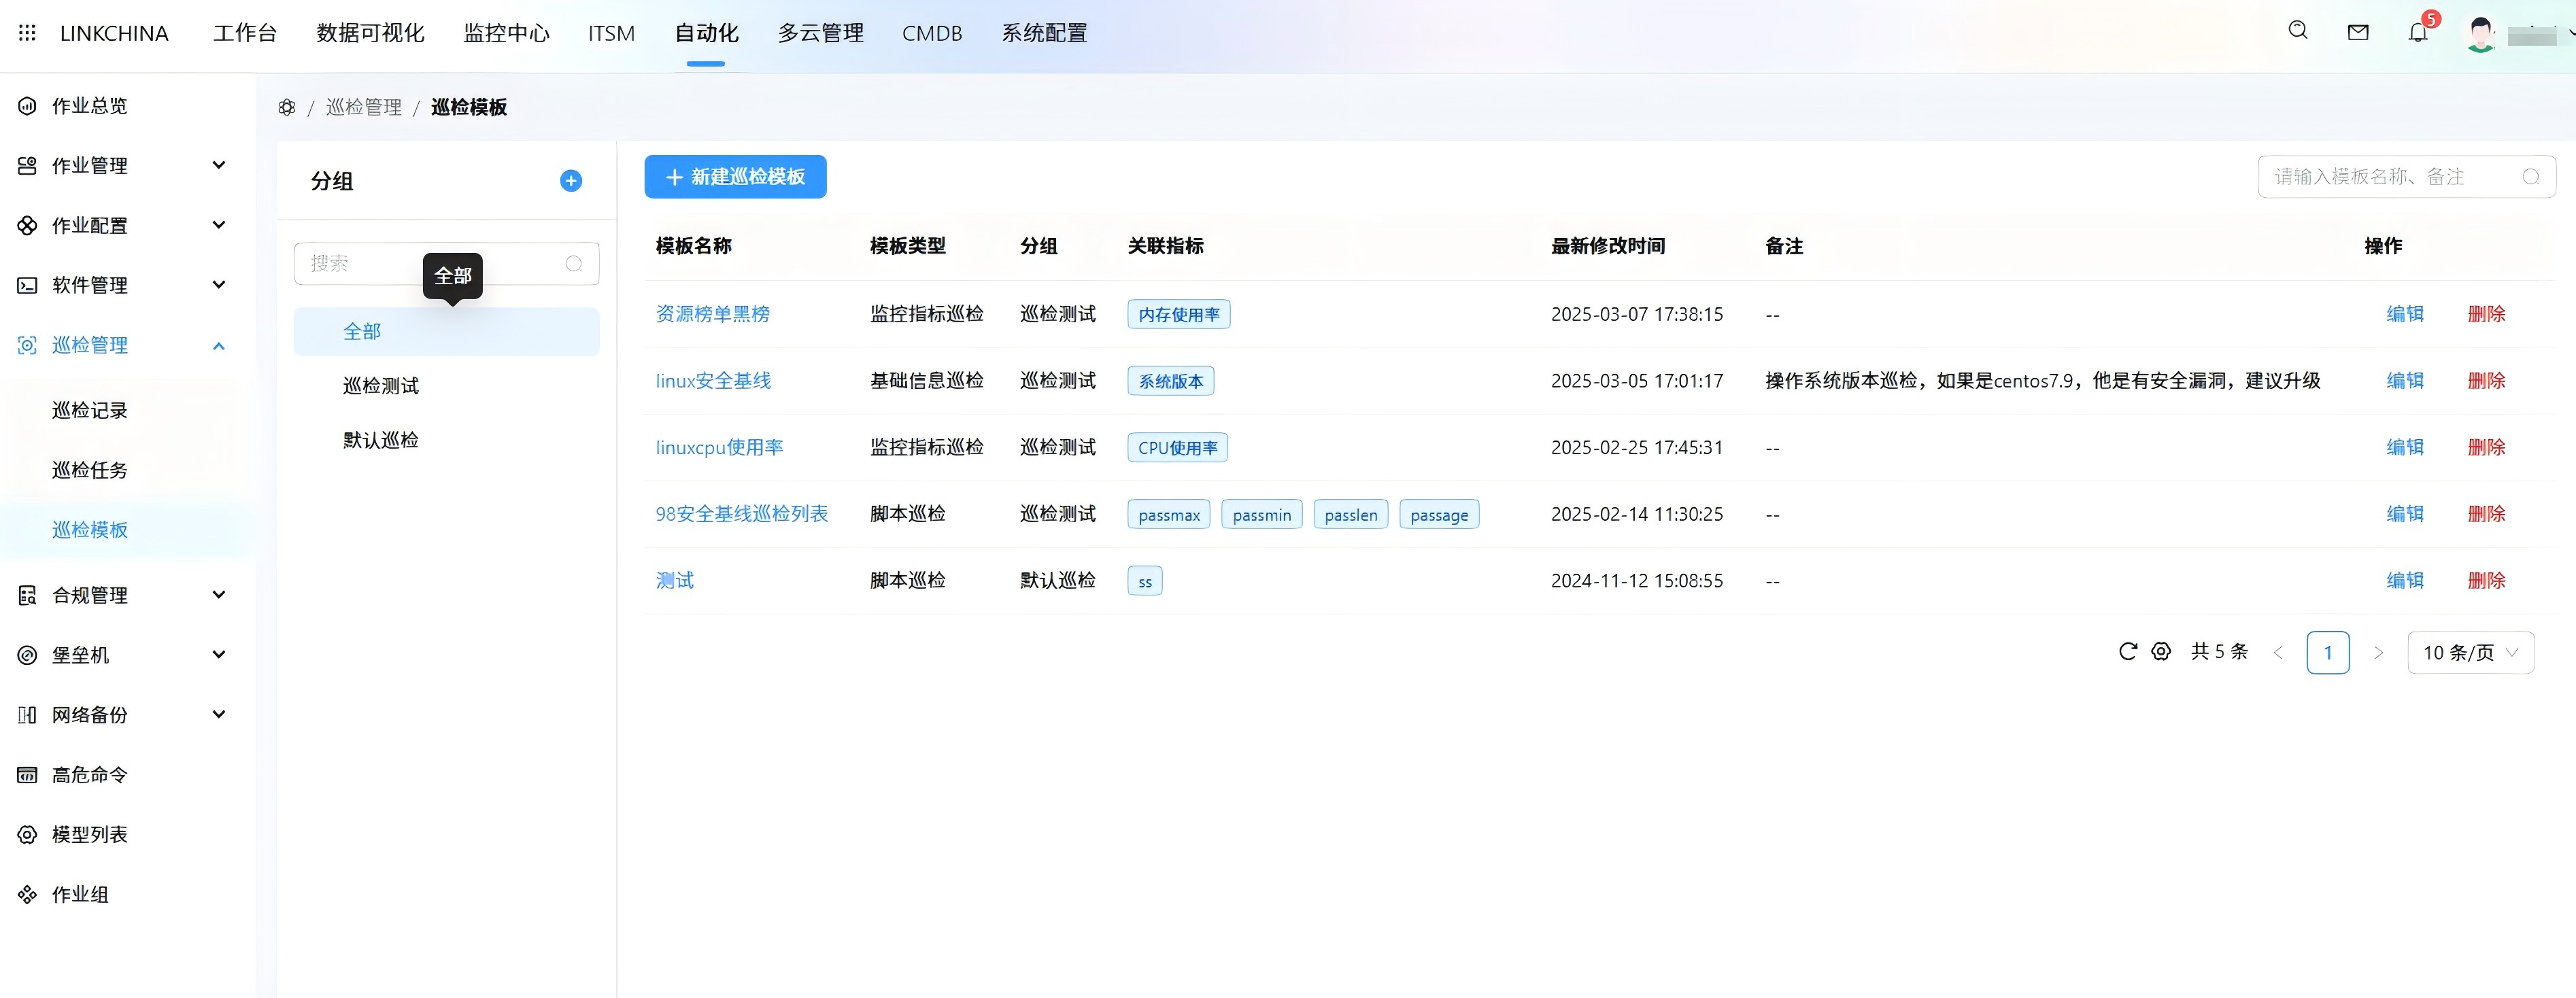Click the passmax indicator tag
Viewport: 2576px width, 998px height.
[1169, 515]
